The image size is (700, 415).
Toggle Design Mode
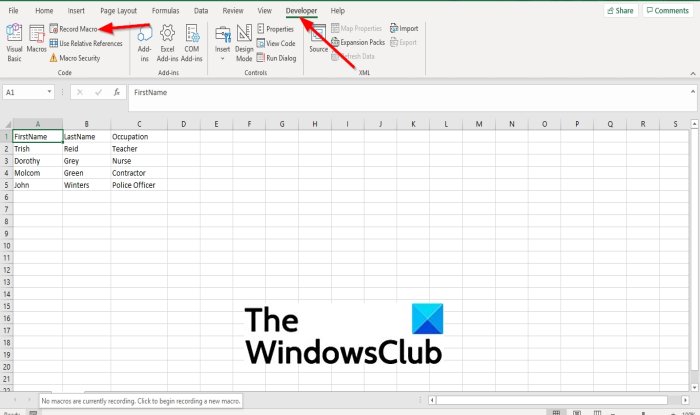[x=244, y=43]
